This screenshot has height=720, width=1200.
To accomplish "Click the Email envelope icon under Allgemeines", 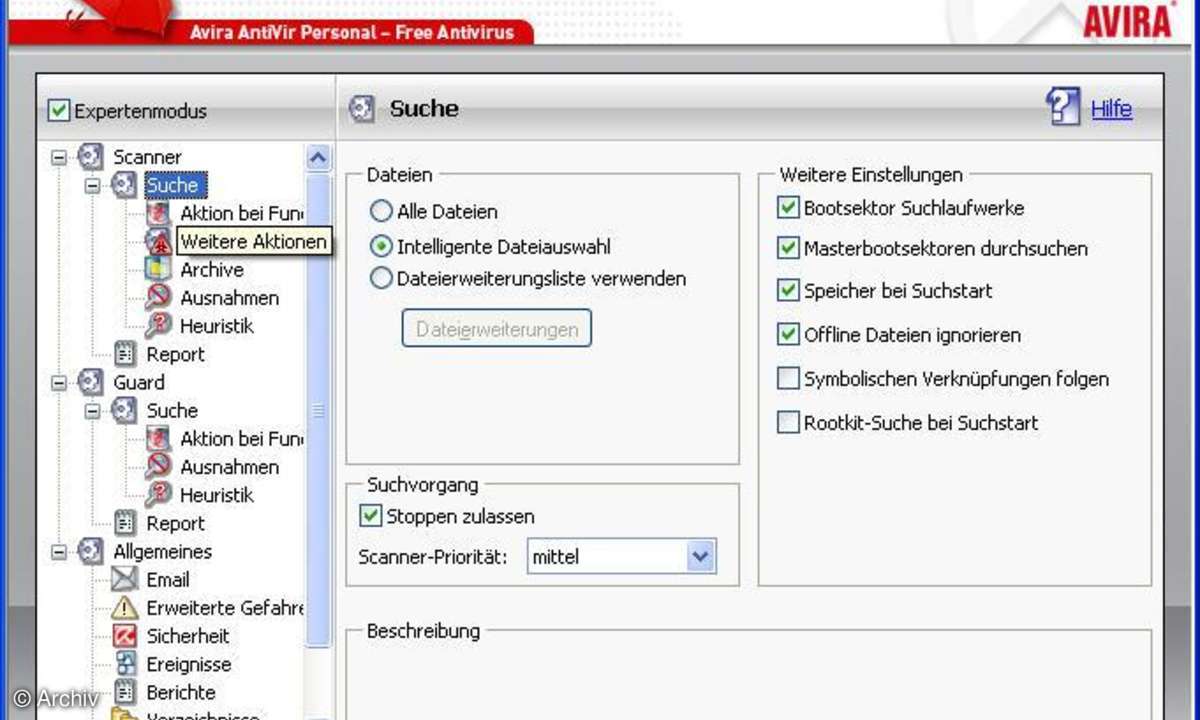I will pyautogui.click(x=124, y=579).
